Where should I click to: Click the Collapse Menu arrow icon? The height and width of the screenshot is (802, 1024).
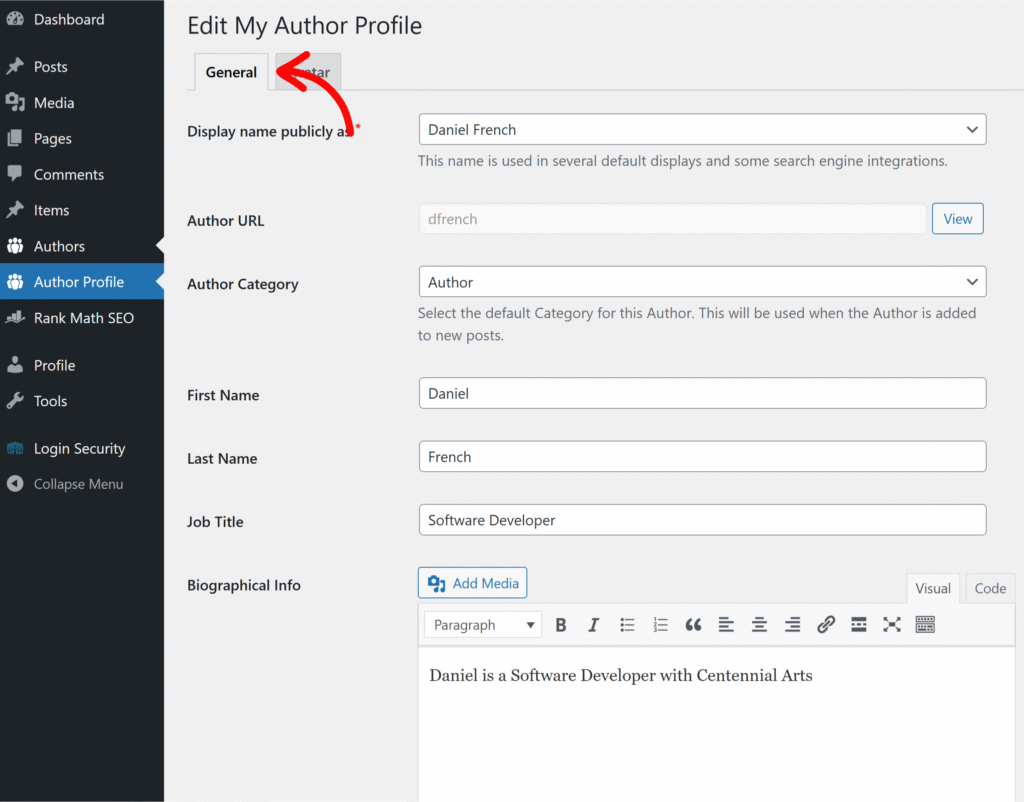tap(15, 484)
